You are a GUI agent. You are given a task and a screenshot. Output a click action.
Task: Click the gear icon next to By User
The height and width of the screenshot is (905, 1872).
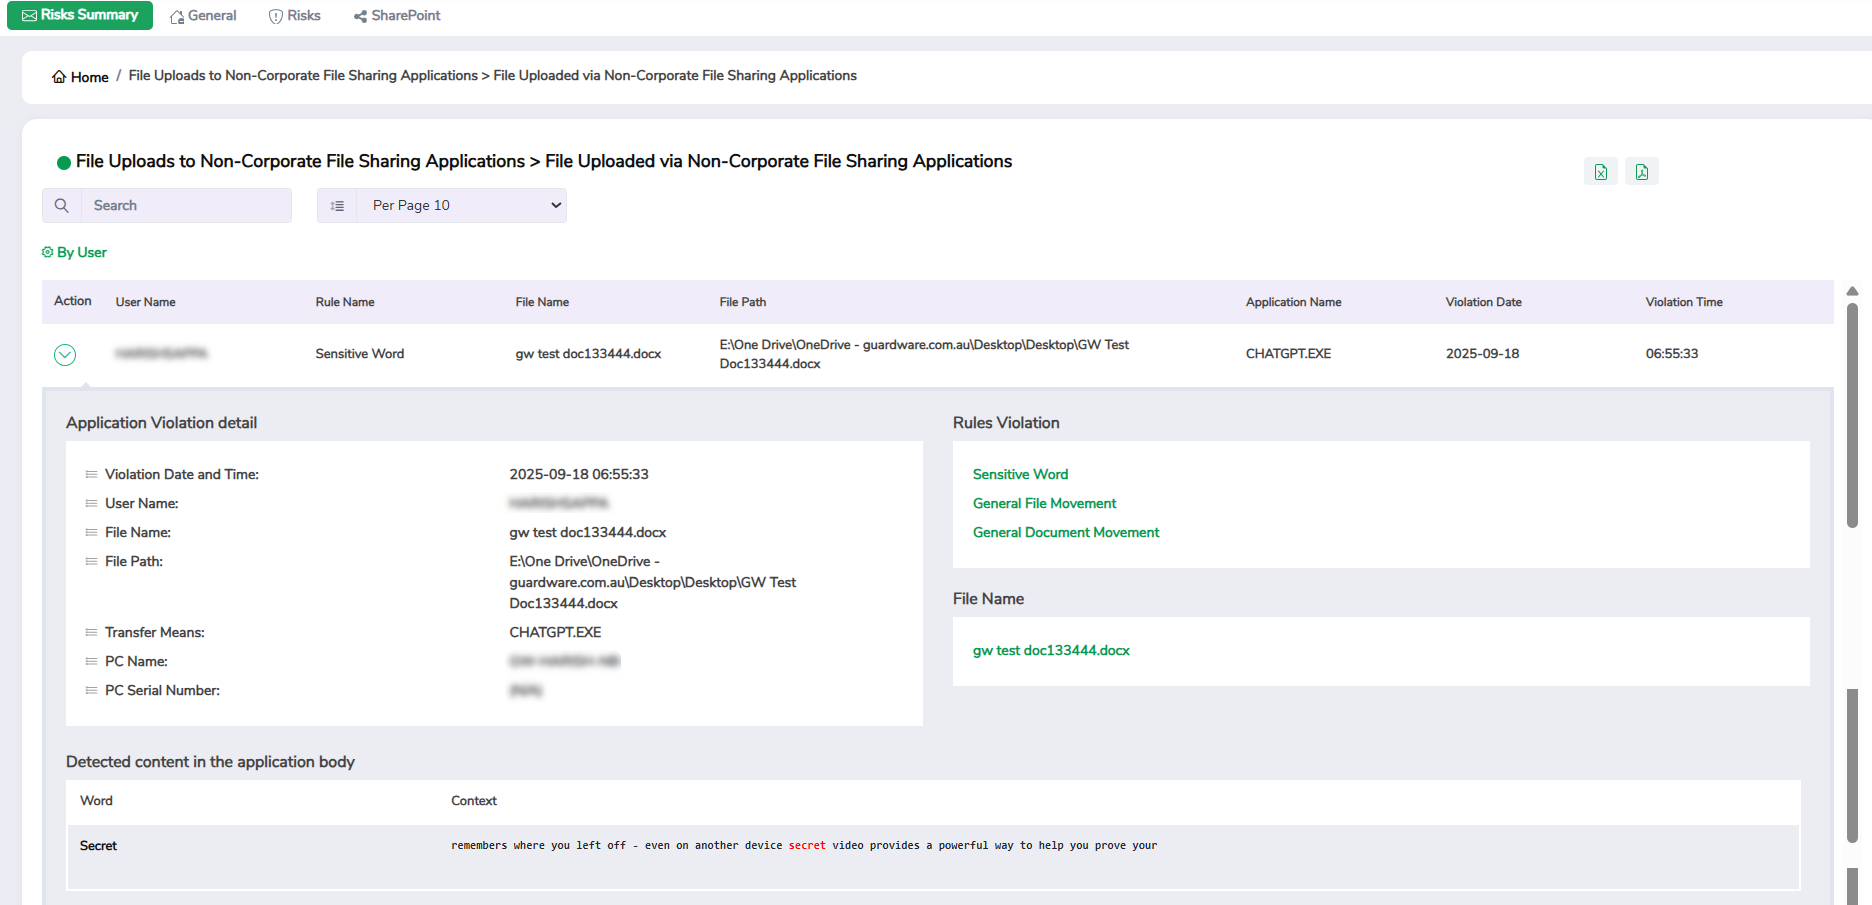point(47,252)
